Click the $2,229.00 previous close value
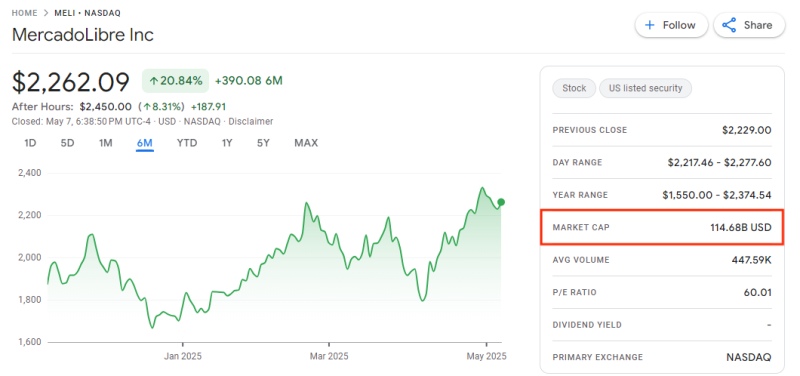 point(746,130)
